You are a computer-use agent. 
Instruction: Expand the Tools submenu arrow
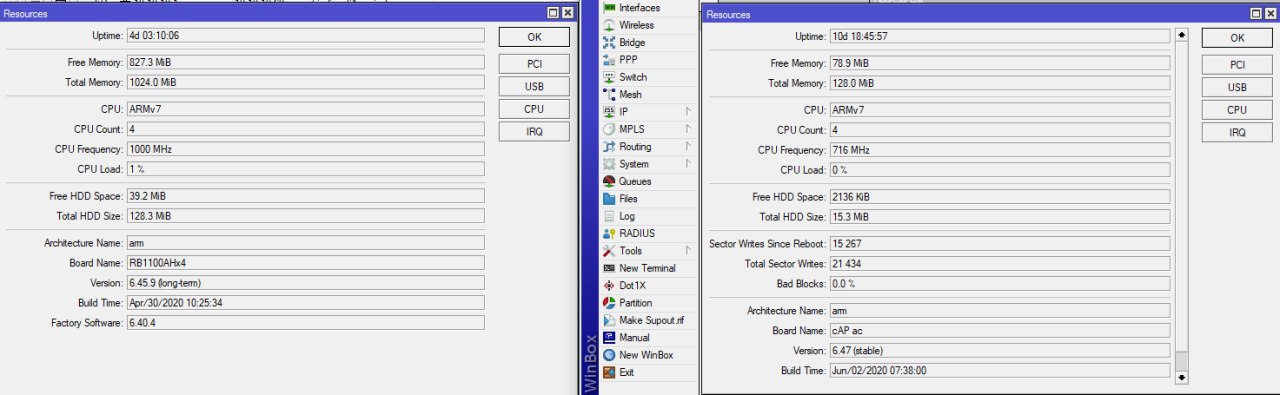[x=688, y=251]
